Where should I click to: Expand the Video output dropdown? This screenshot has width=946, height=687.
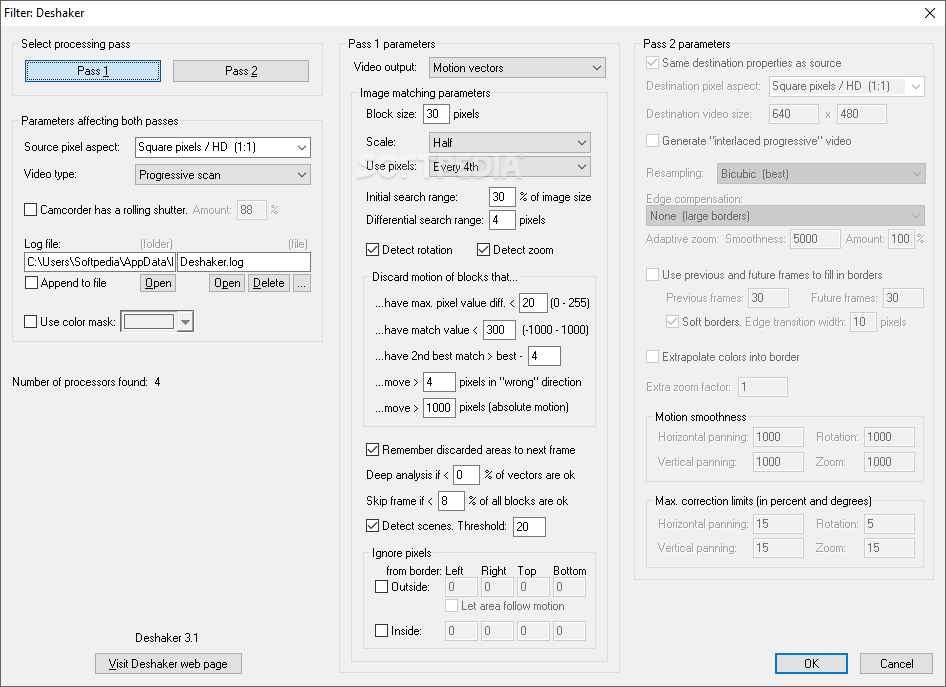pyautogui.click(x=517, y=68)
